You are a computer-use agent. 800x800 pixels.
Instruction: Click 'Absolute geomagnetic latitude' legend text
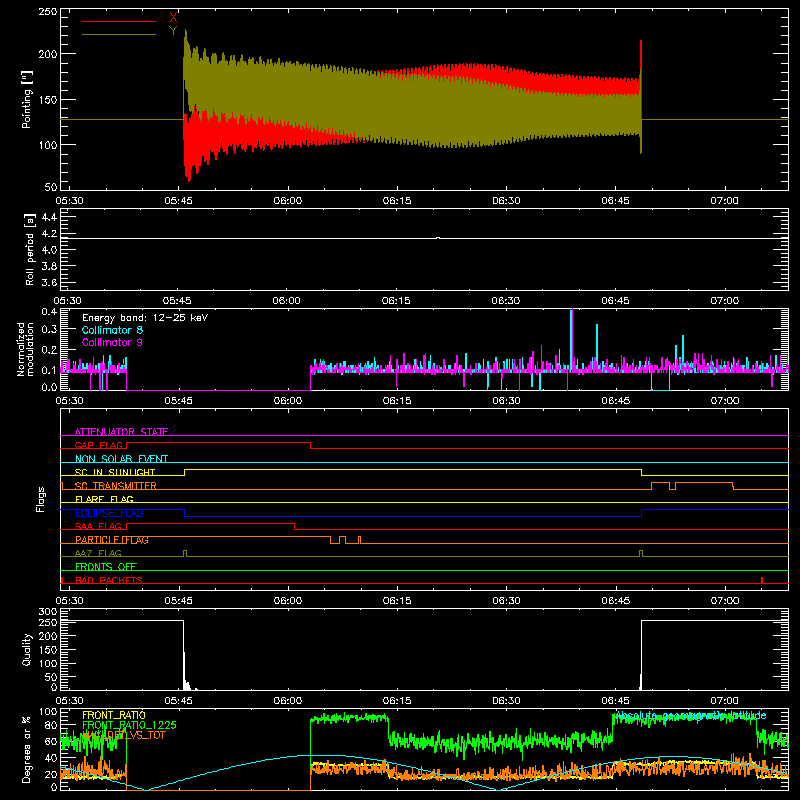coord(691,716)
